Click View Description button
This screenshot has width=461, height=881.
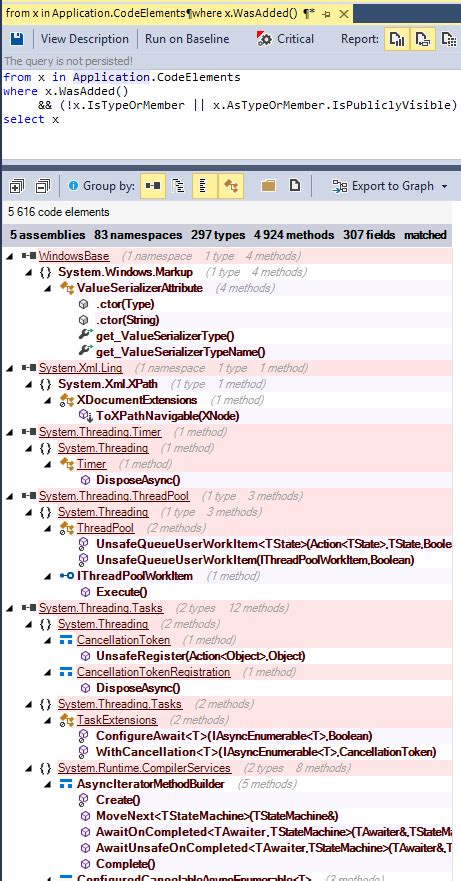point(85,39)
